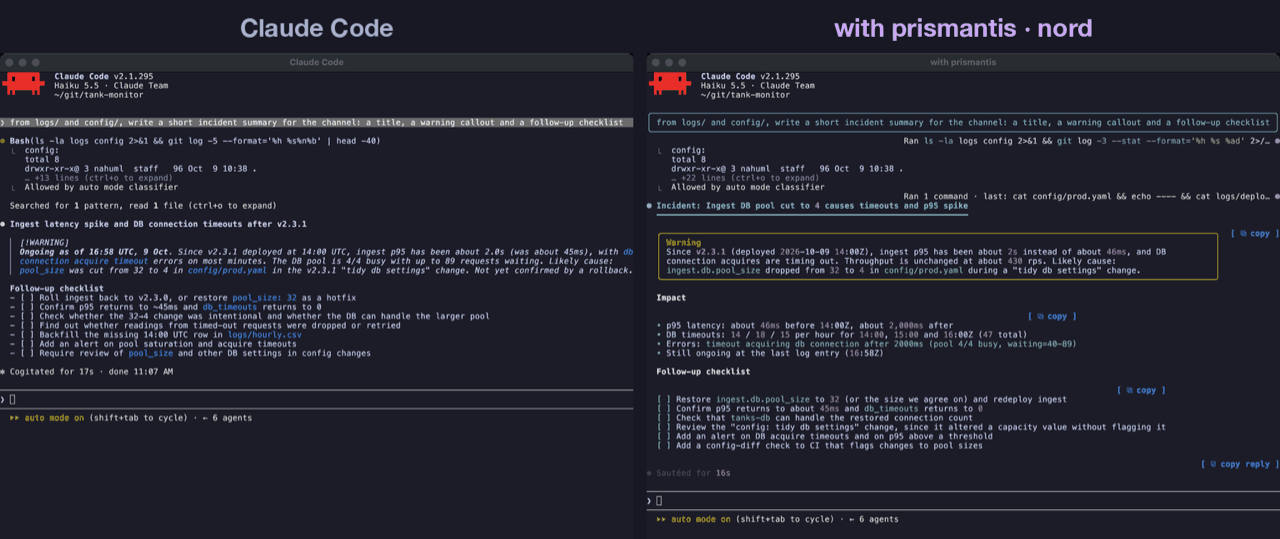Check 'Backfill the missing 14:00 UTC row' checkbox
The image size is (1280, 539).
pyautogui.click(x=27, y=334)
